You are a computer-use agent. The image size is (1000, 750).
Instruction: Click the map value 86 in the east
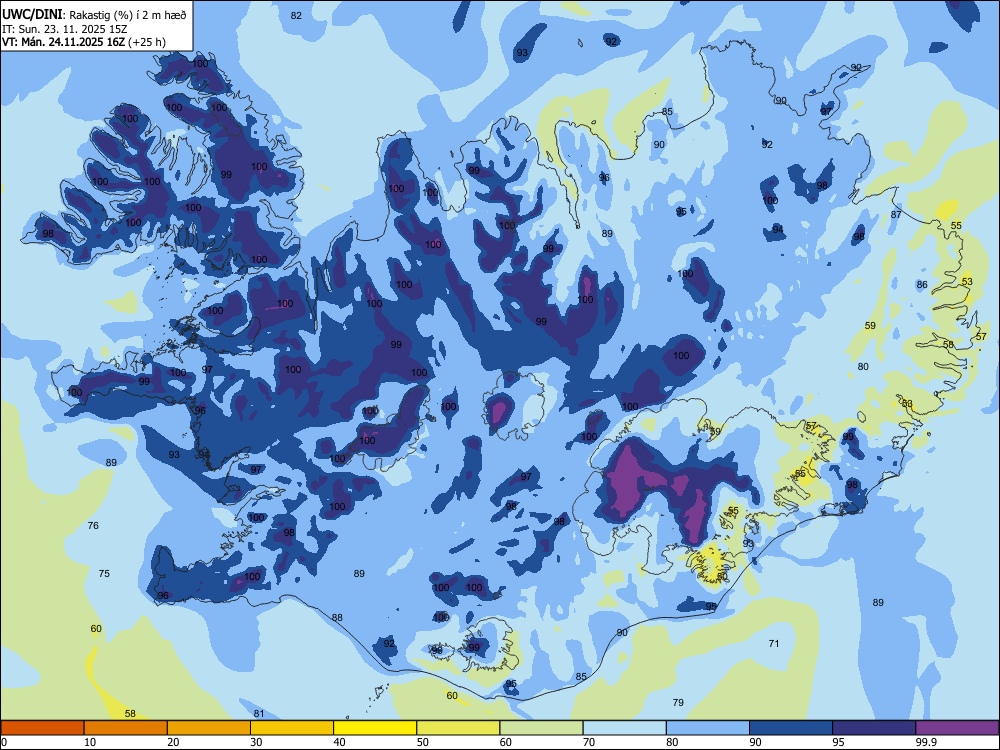click(x=922, y=284)
